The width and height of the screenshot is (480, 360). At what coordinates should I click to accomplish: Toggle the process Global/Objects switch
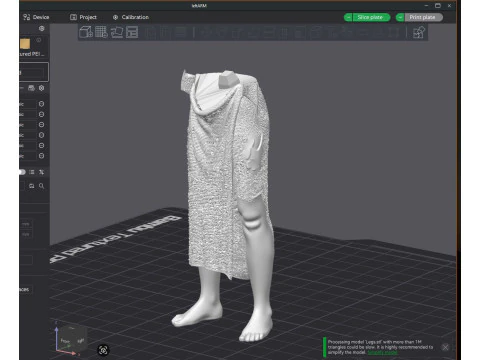(x=22, y=172)
